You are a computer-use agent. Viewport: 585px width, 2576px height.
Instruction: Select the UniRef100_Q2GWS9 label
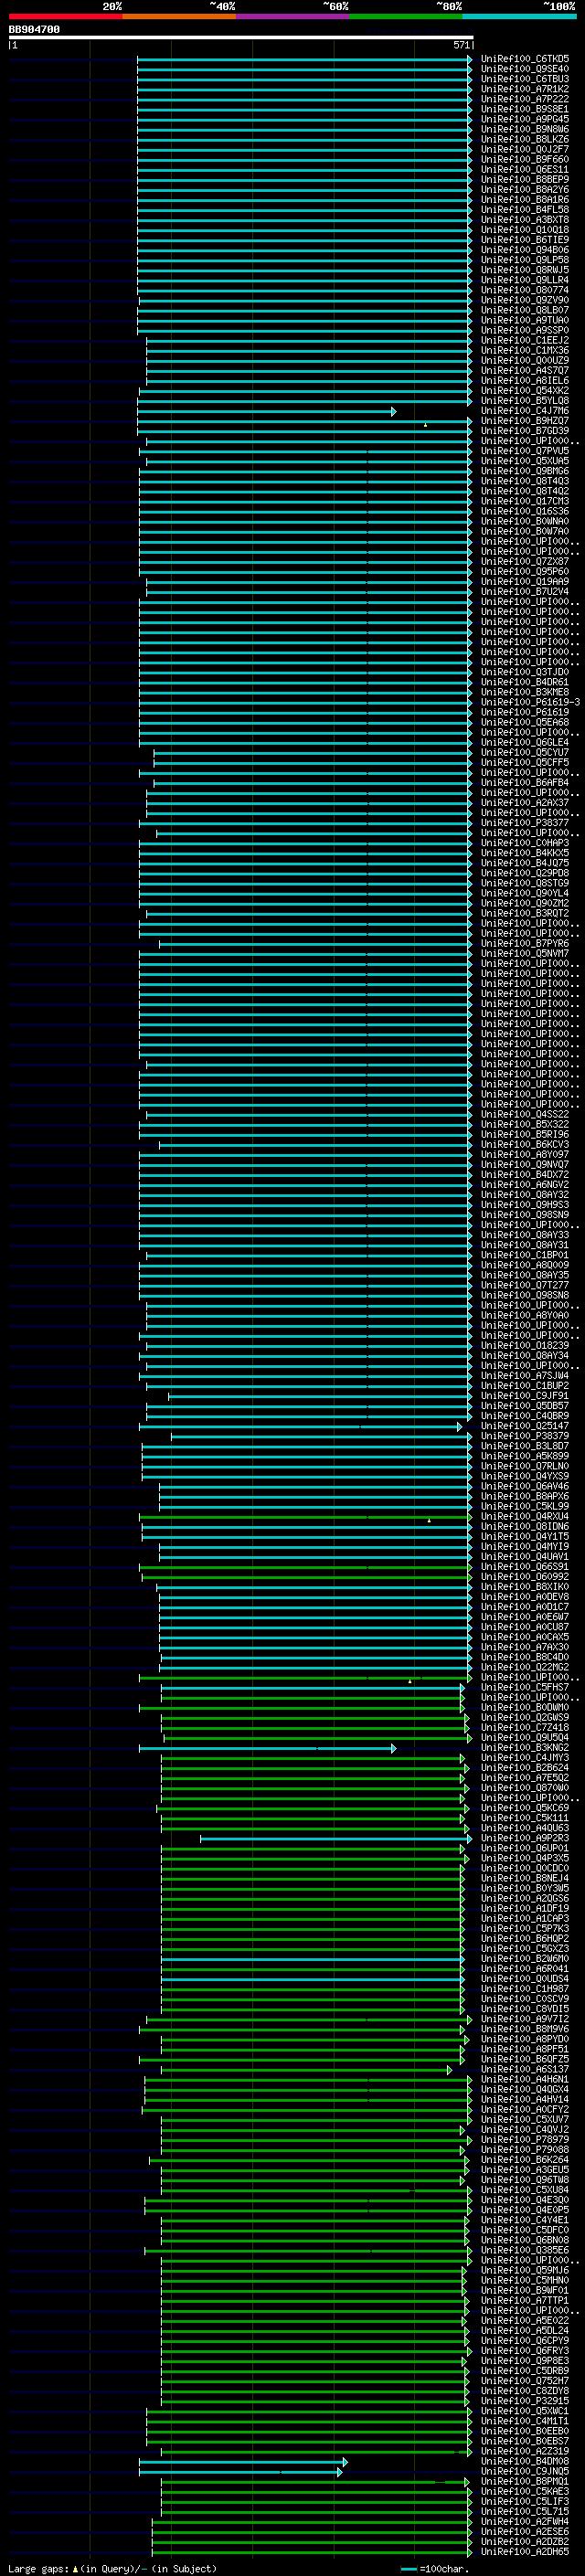(x=525, y=1717)
